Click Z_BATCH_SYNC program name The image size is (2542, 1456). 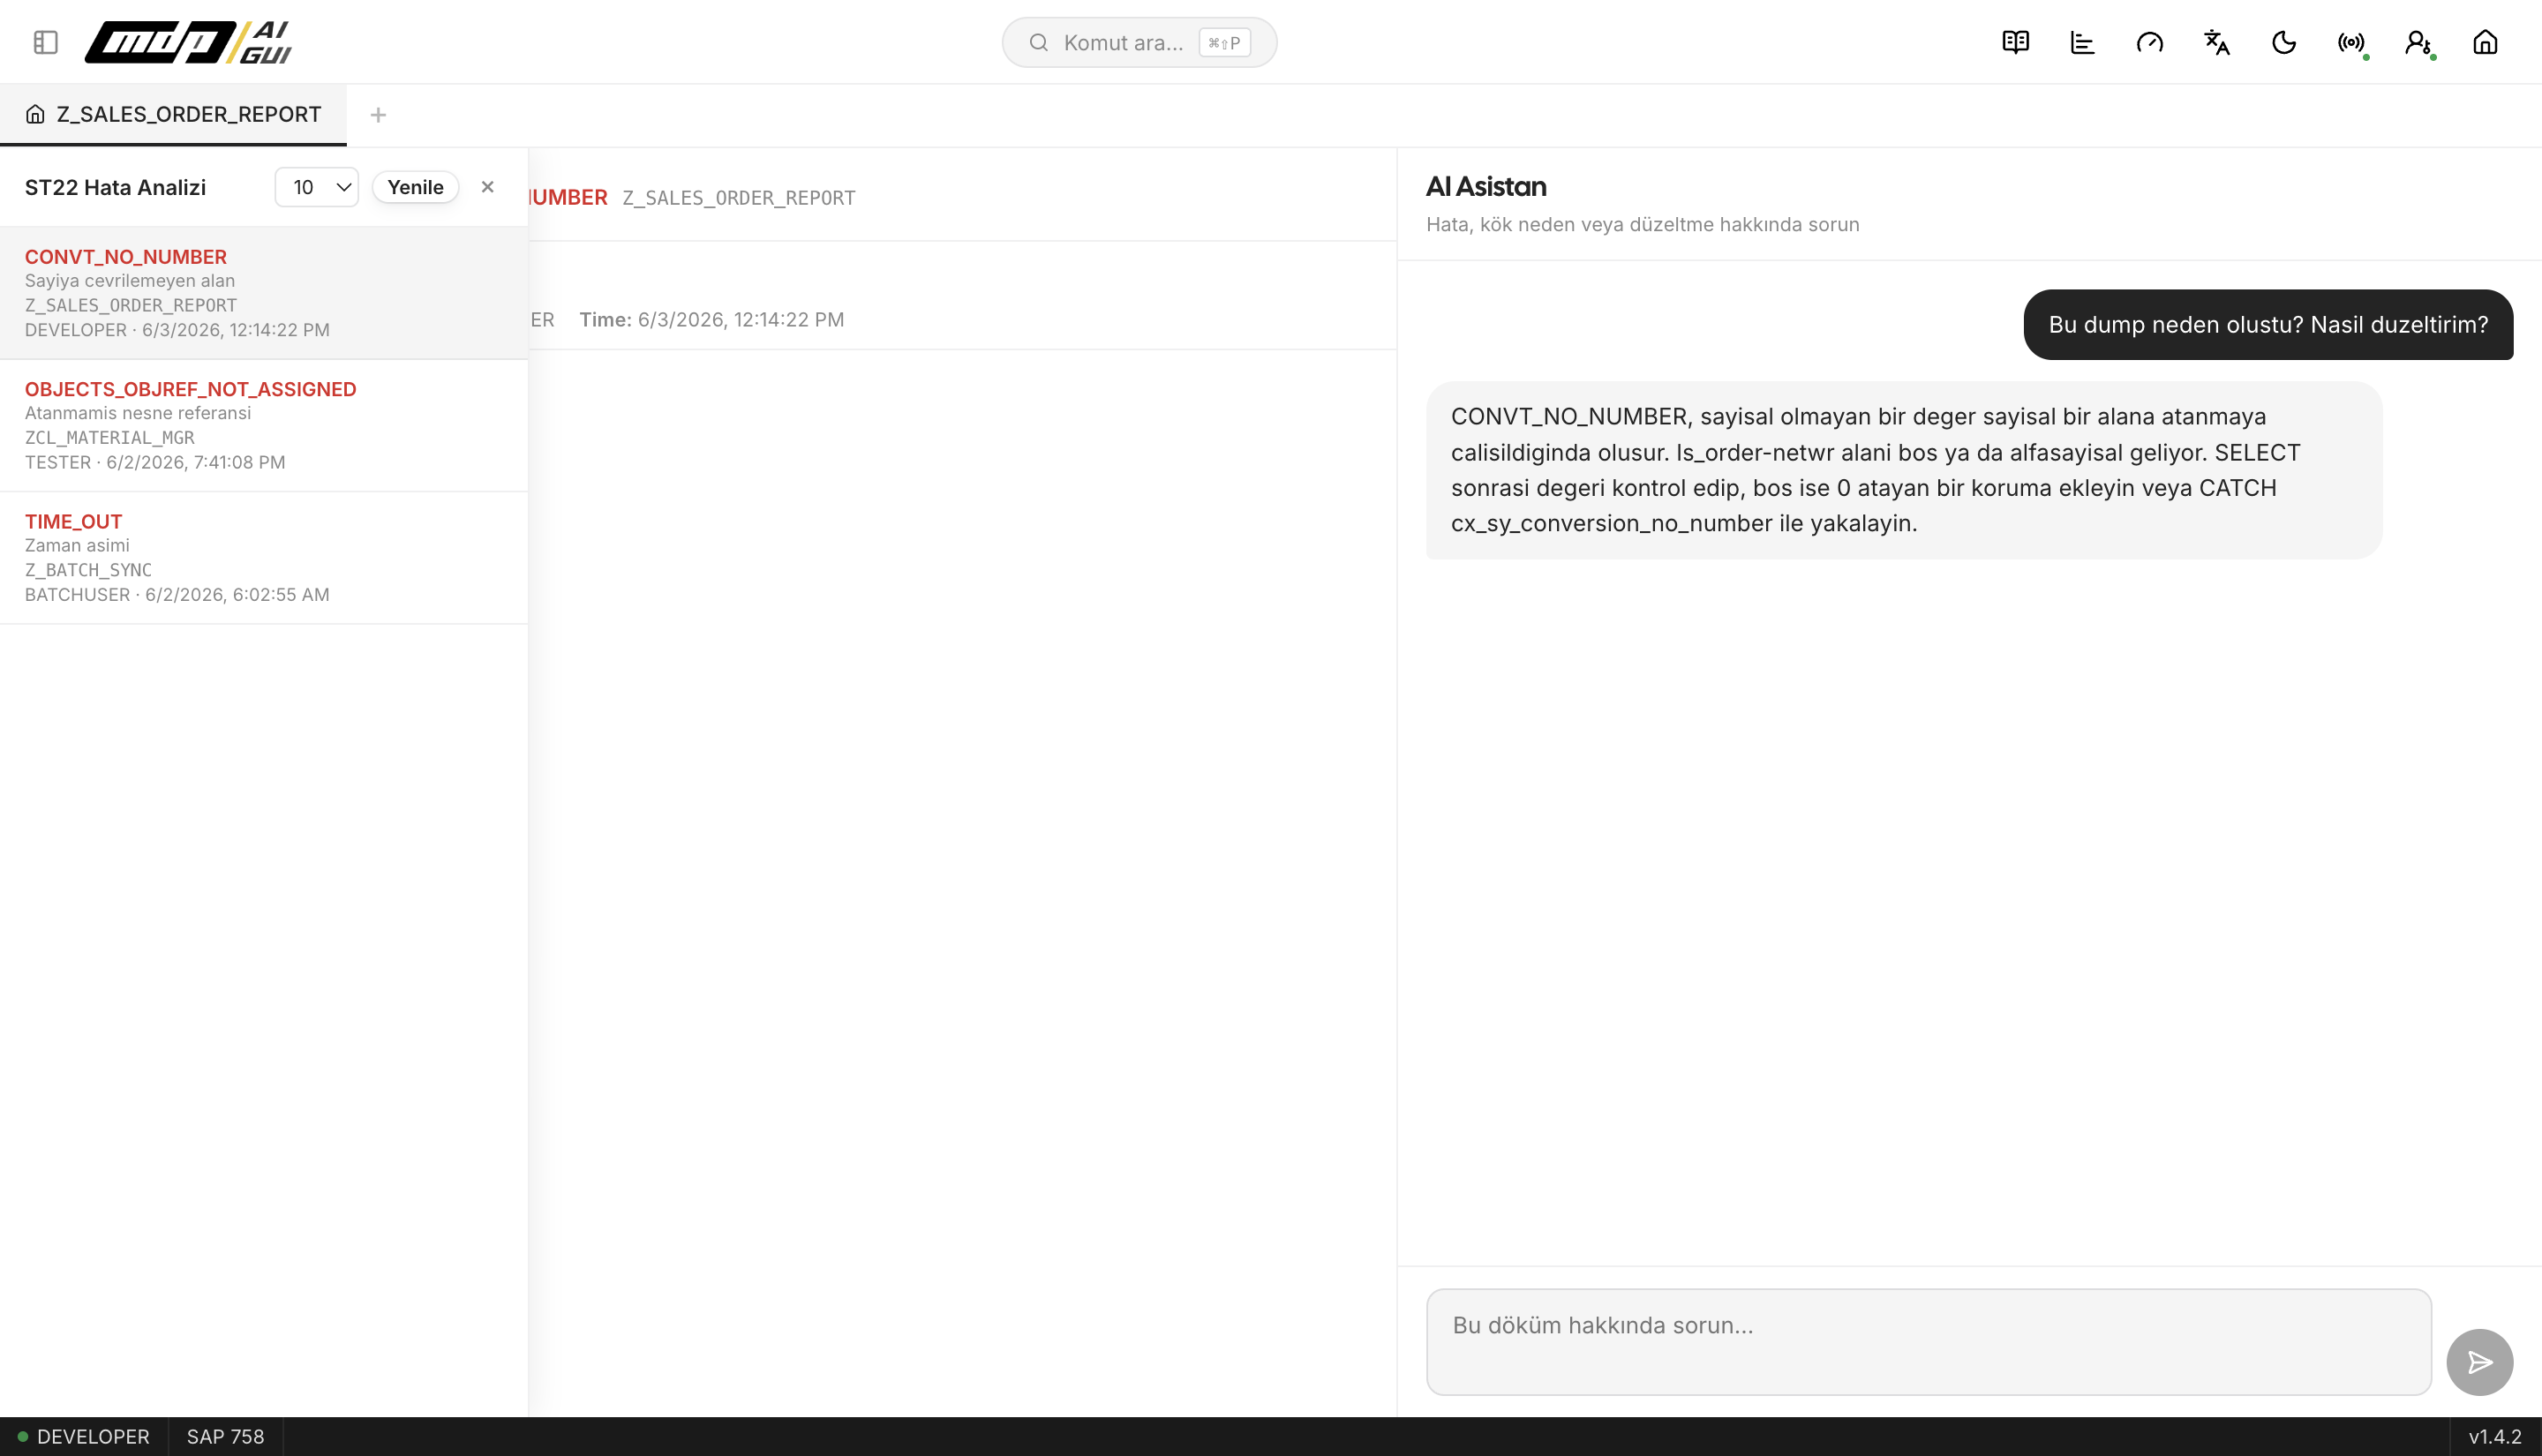pyautogui.click(x=88, y=569)
